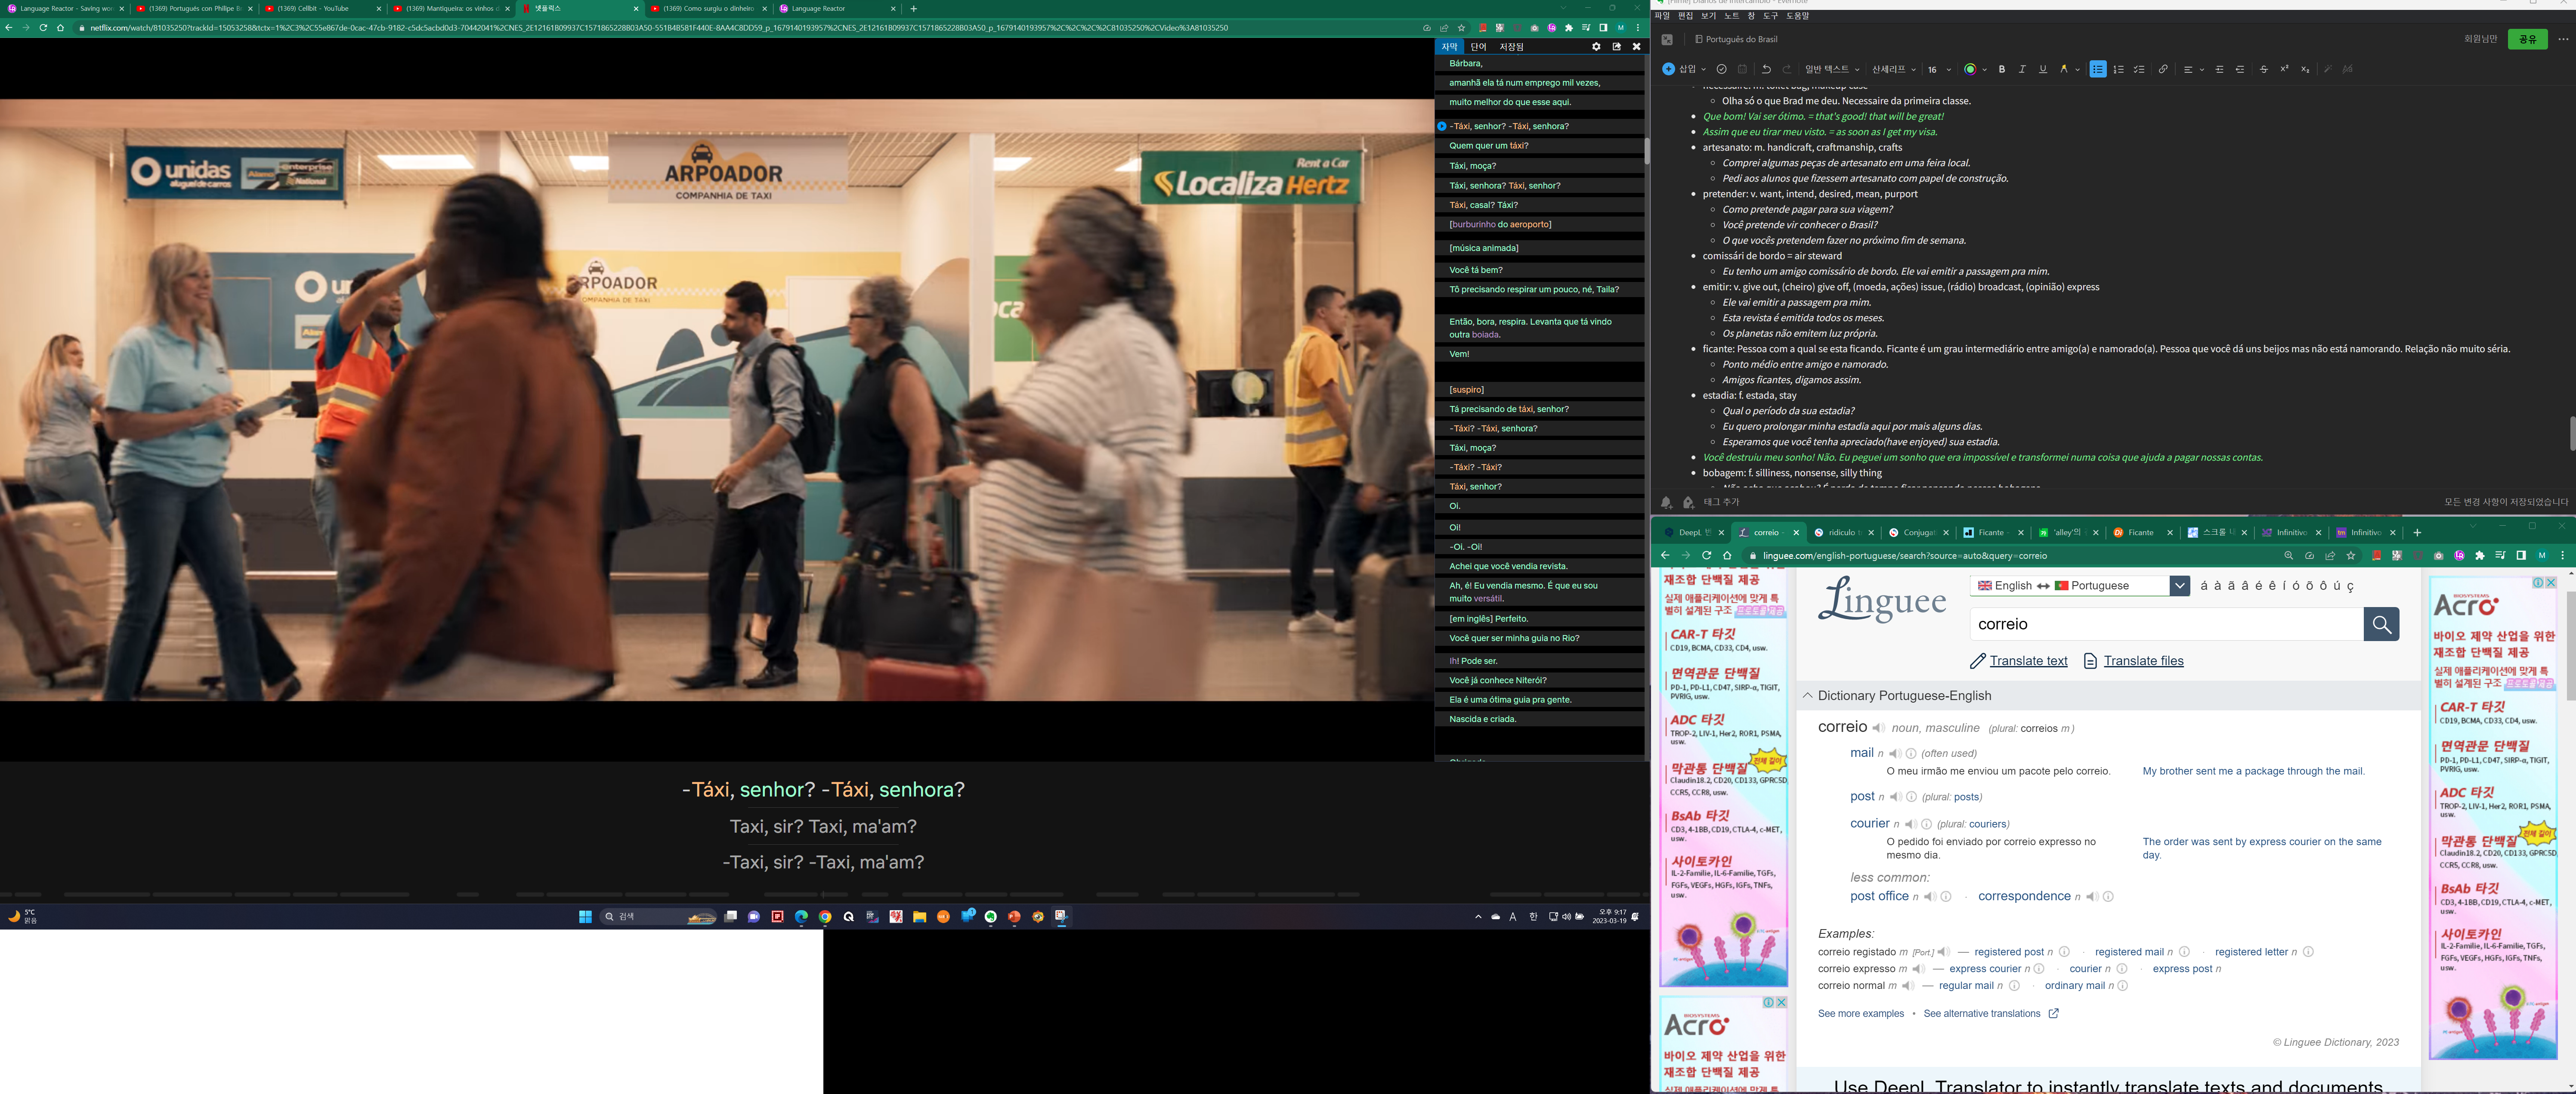Open the Language Reactor export icon
The width and height of the screenshot is (2576, 1094).
point(1616,47)
